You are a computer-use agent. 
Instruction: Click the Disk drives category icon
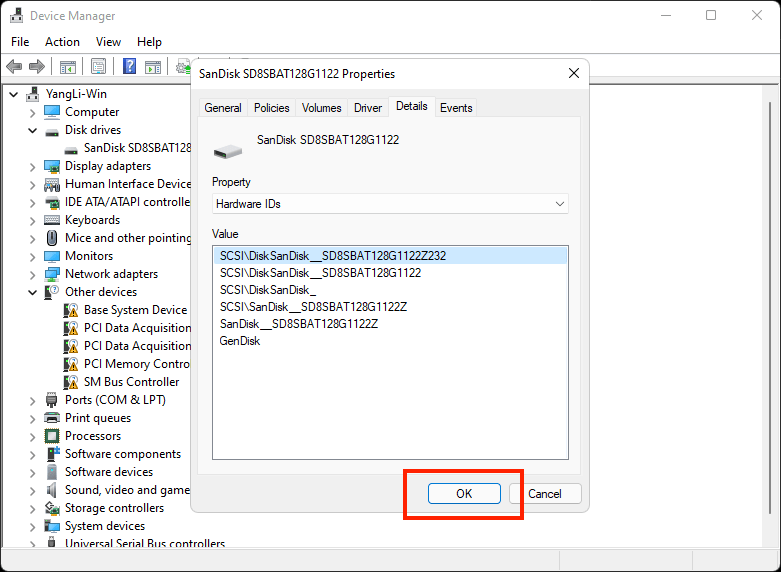52,132
